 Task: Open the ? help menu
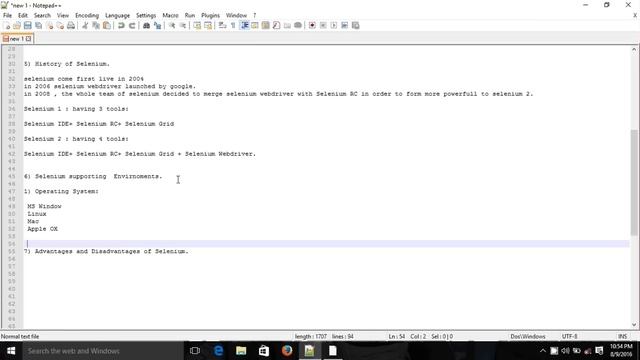[x=255, y=16]
